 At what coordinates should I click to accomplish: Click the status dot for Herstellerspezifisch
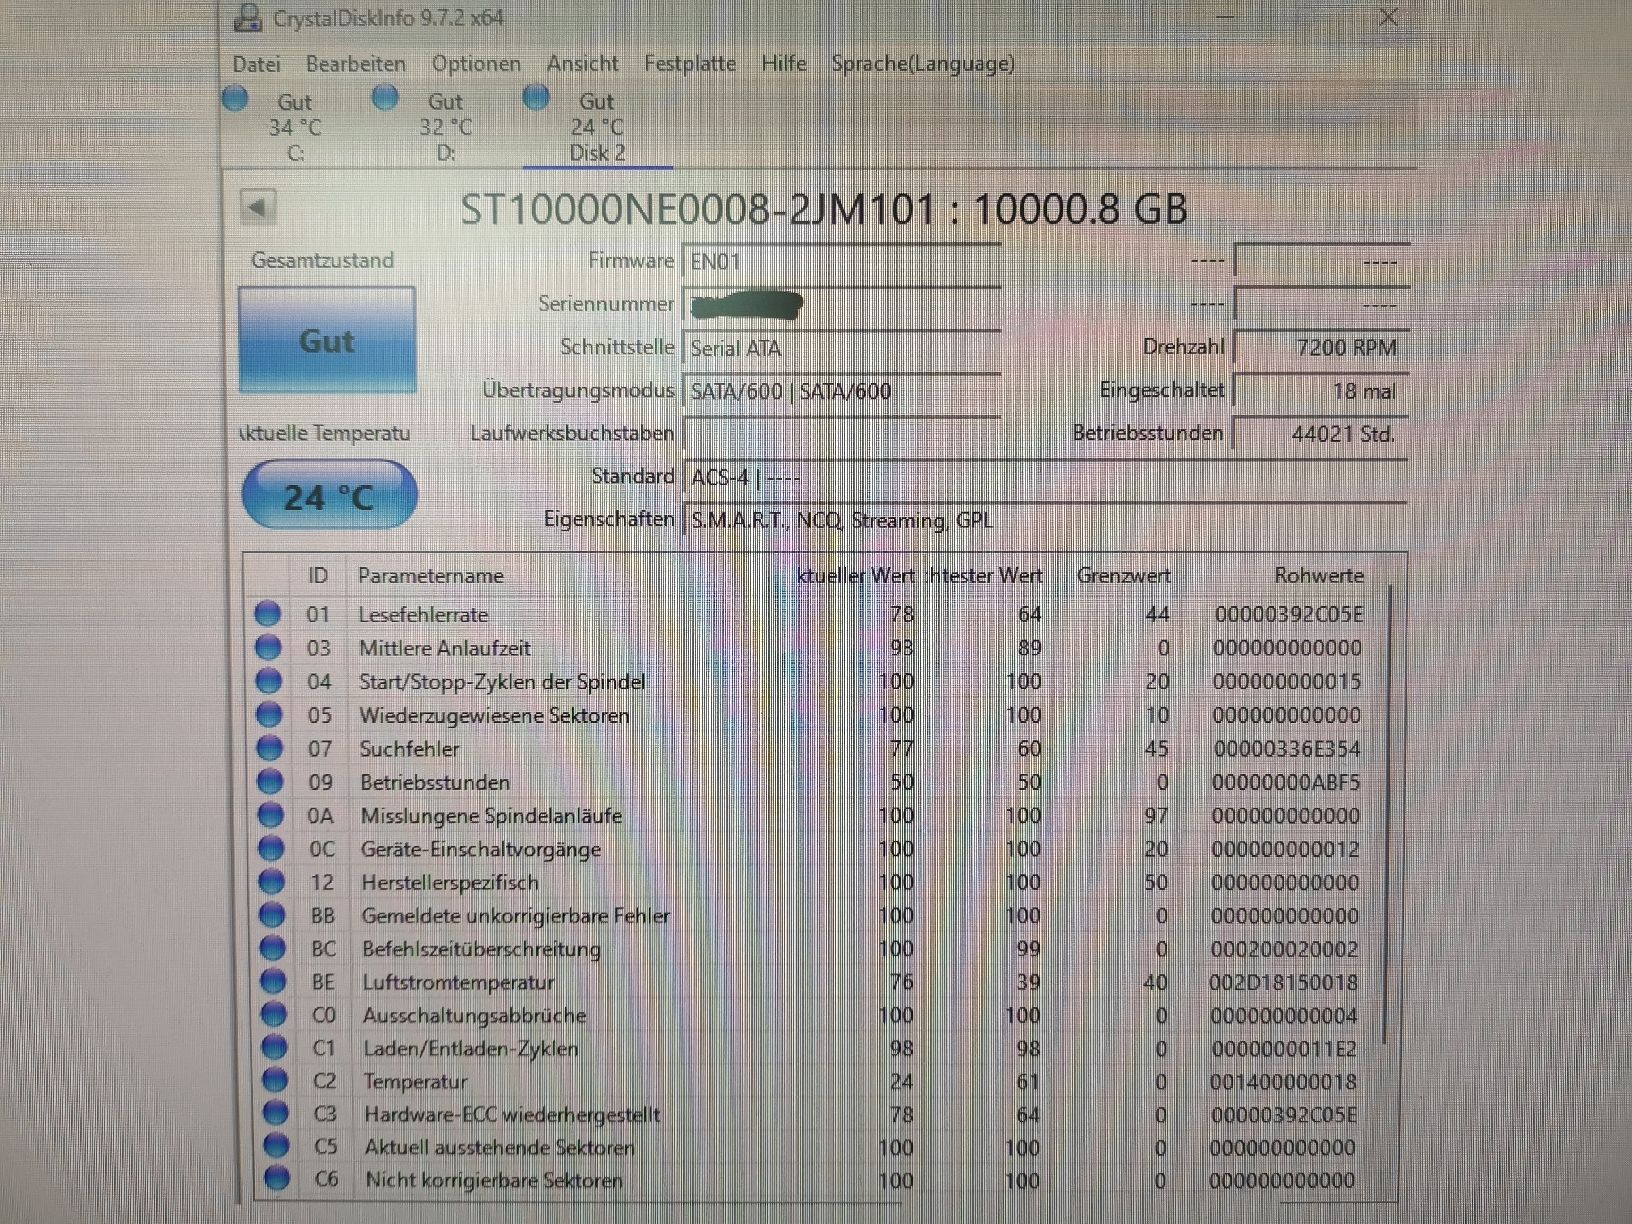[271, 882]
